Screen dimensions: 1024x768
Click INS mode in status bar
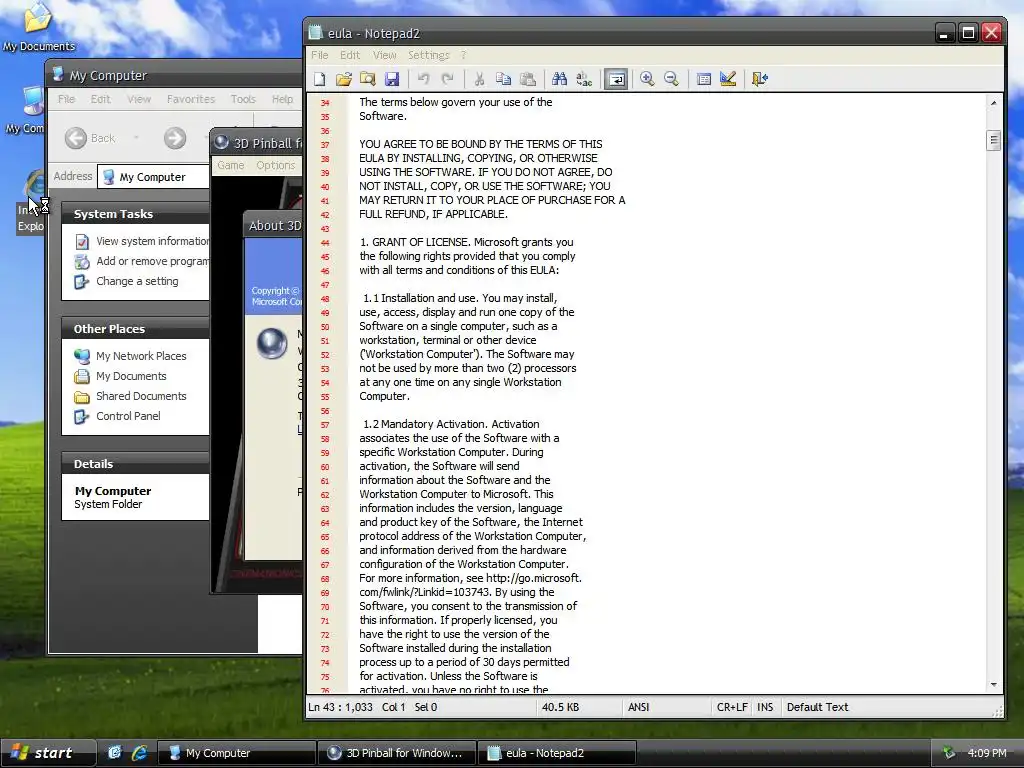coord(765,707)
